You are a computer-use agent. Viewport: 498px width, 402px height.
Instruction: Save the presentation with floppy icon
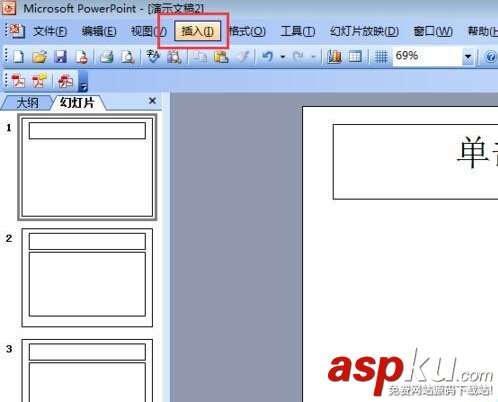click(61, 57)
